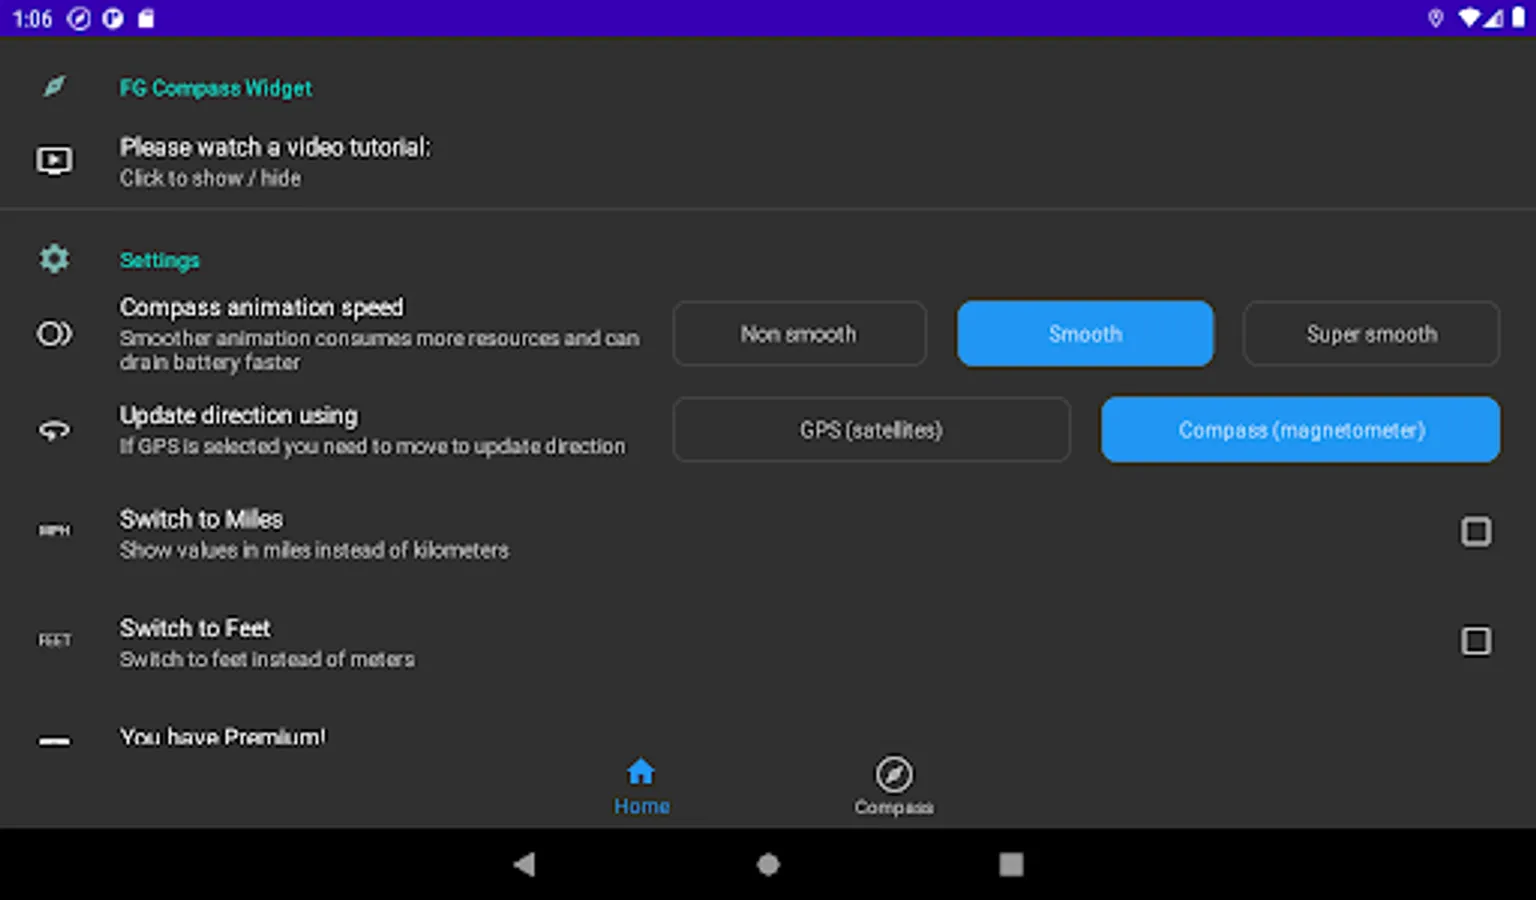Switch to the Home tab label

[641, 806]
